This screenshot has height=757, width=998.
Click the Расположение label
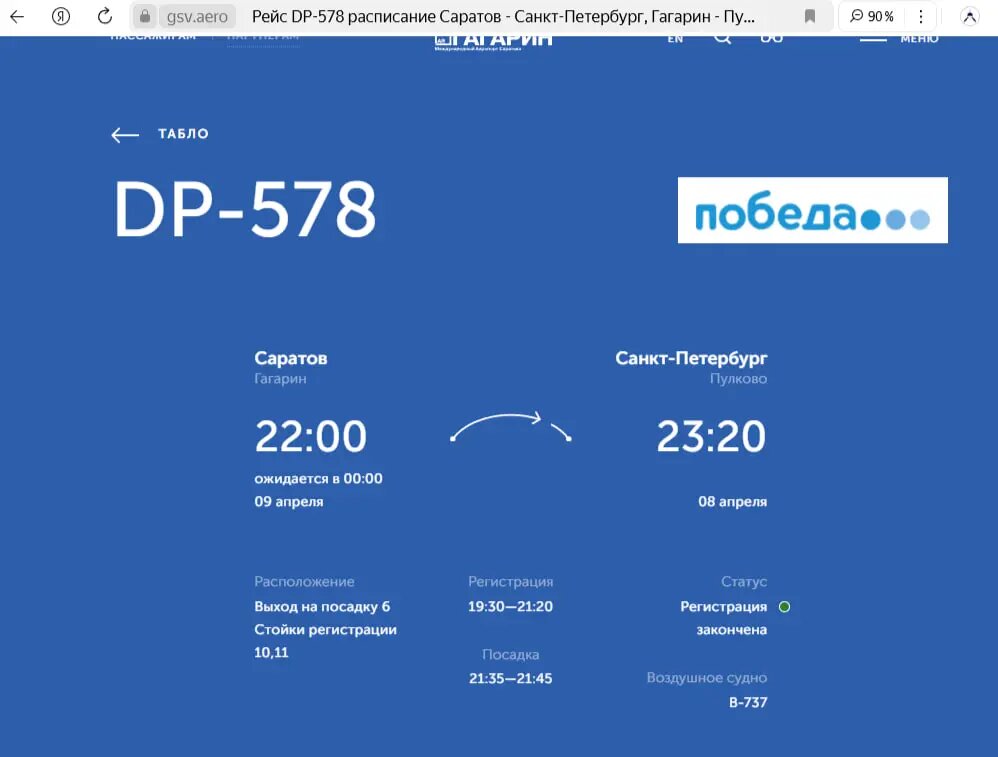pos(304,582)
